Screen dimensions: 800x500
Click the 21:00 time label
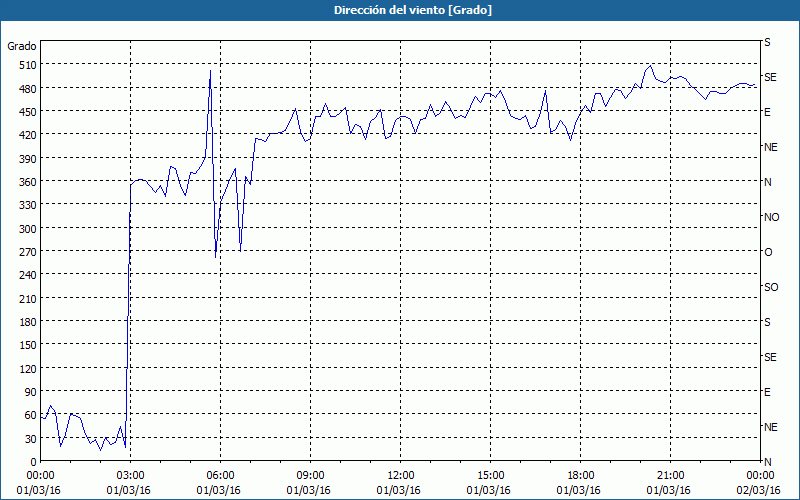(x=670, y=477)
